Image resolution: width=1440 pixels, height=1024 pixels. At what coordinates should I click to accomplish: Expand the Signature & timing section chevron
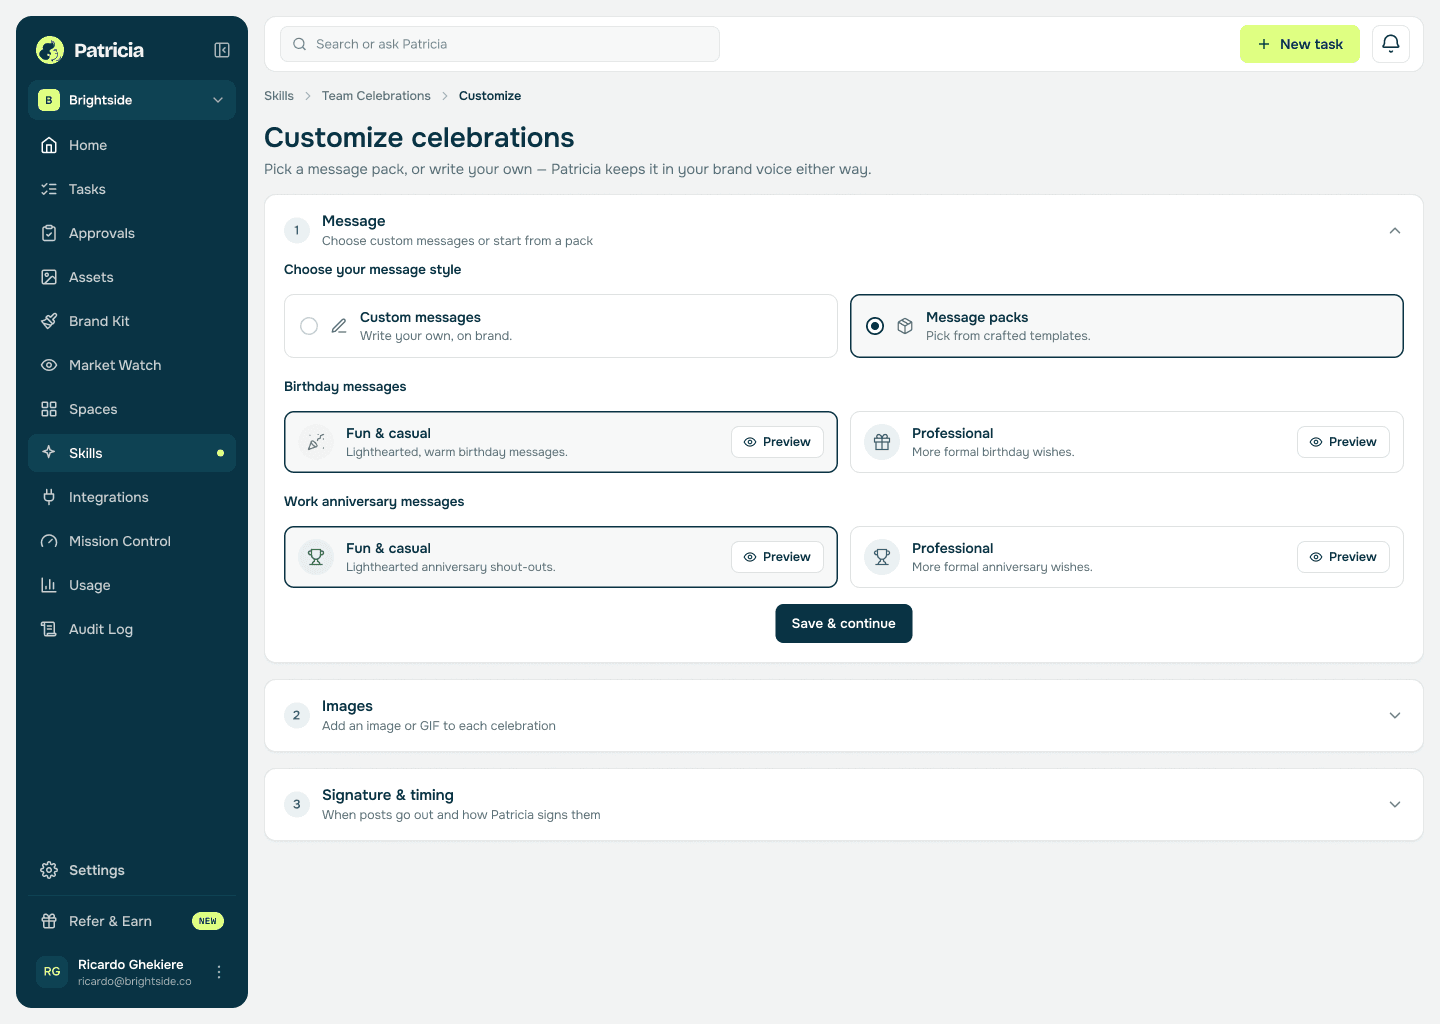pos(1395,805)
